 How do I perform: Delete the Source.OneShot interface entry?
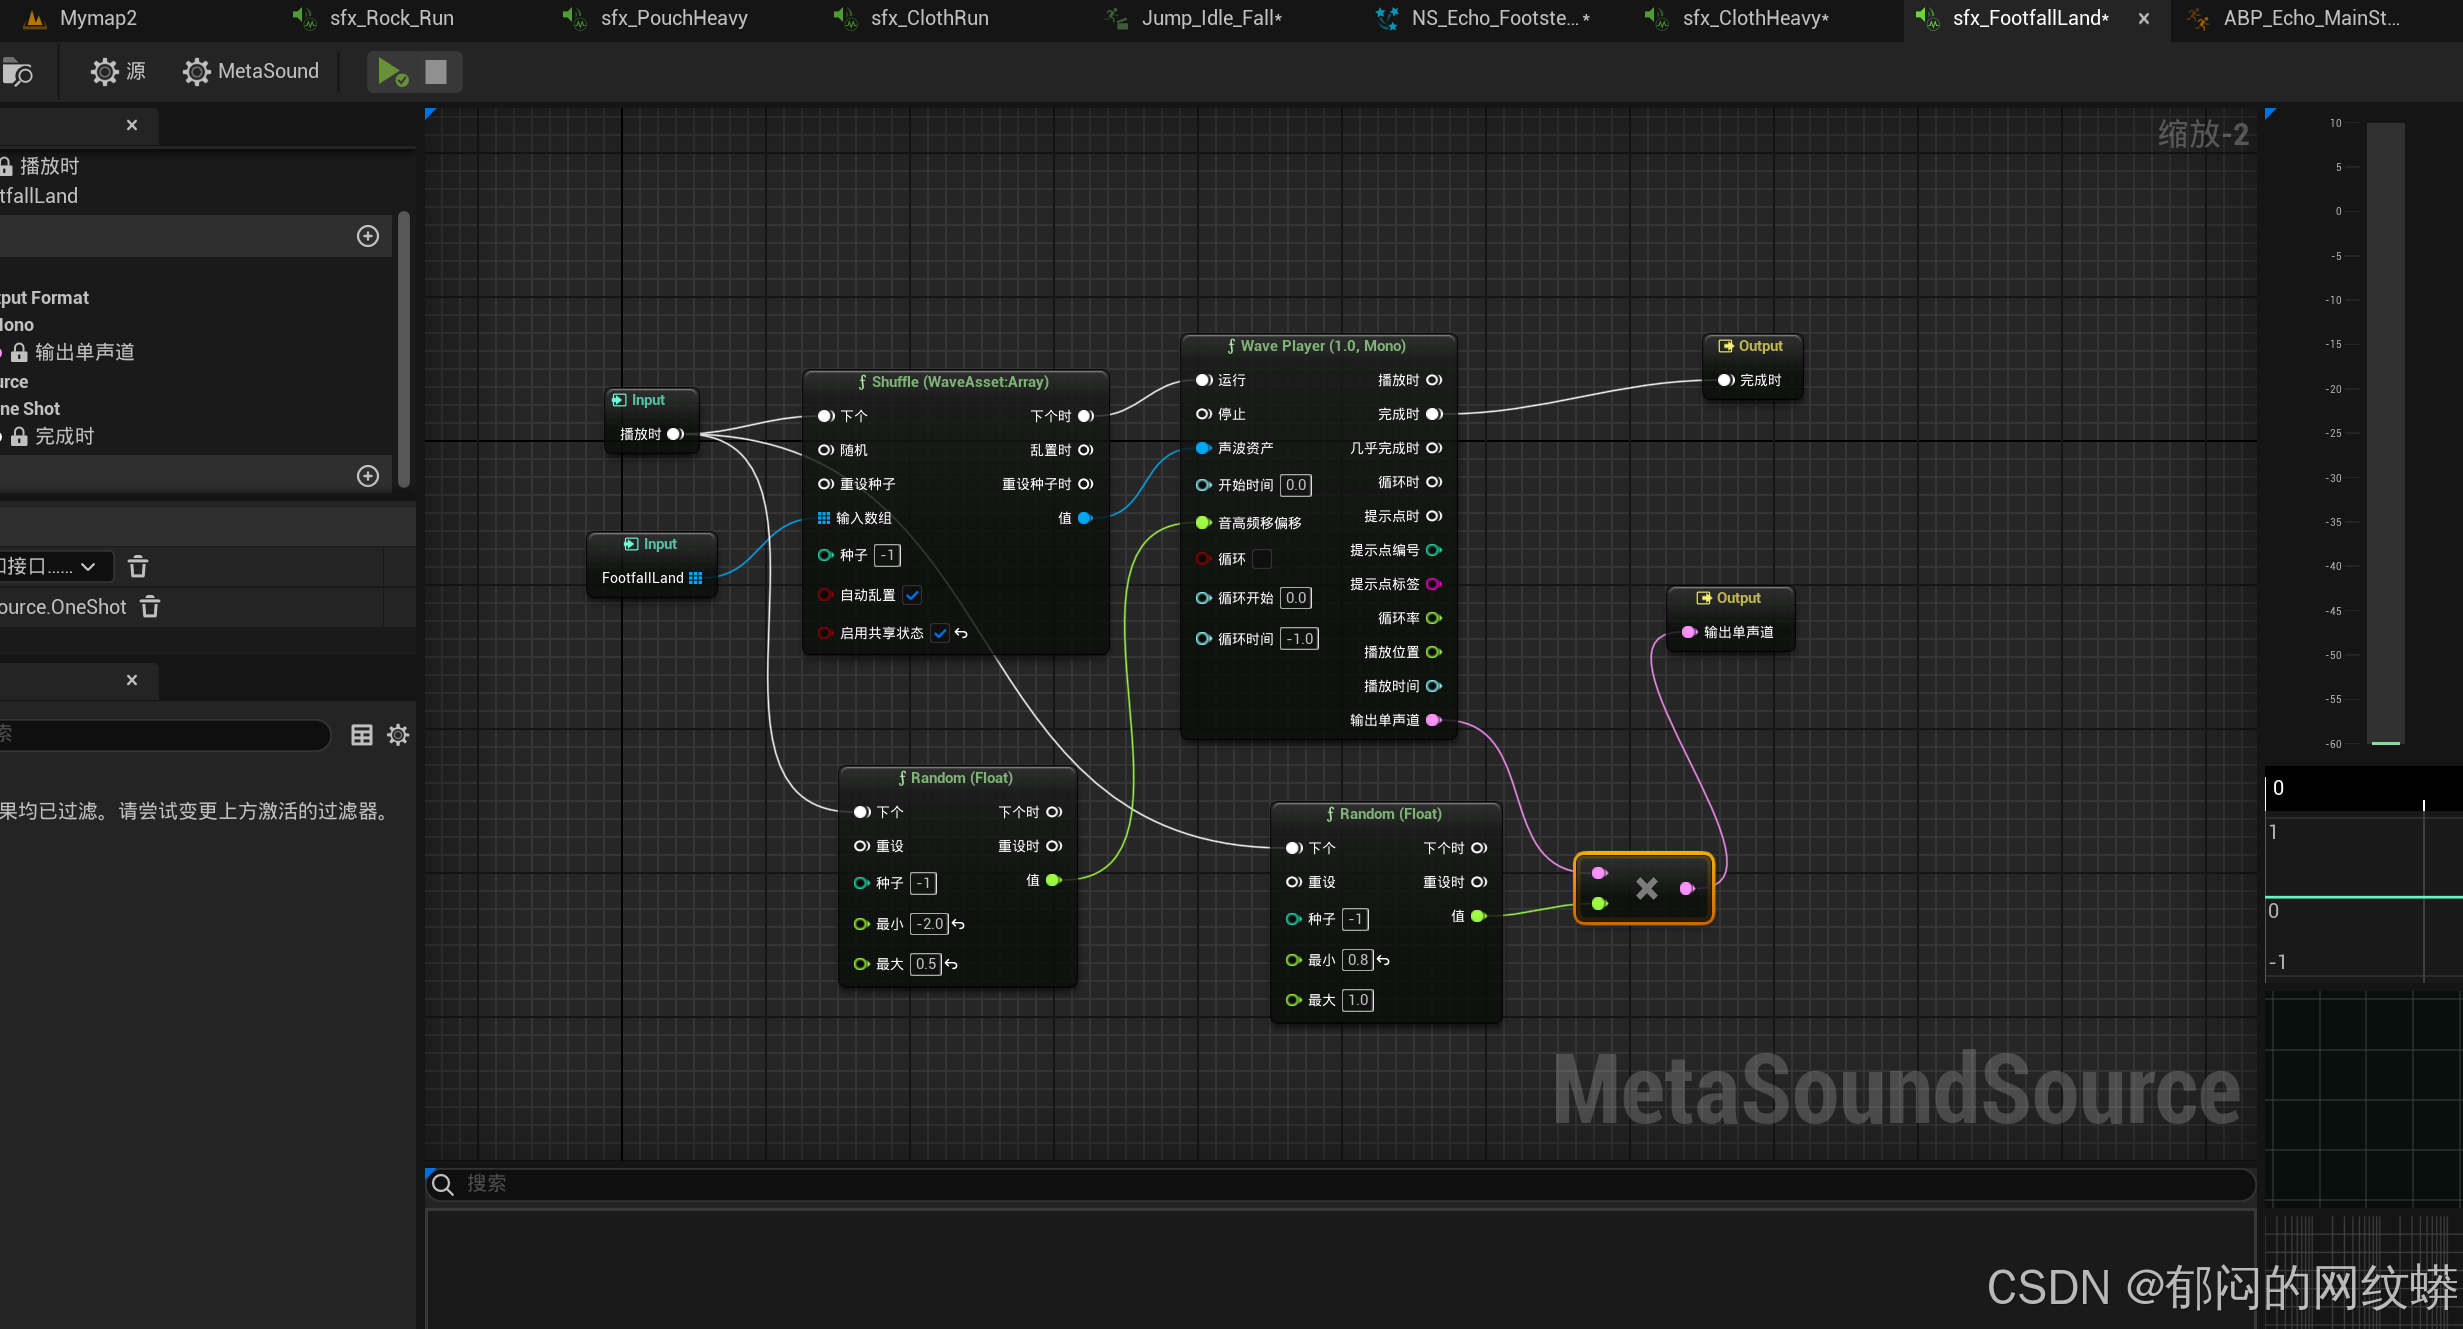(x=150, y=607)
